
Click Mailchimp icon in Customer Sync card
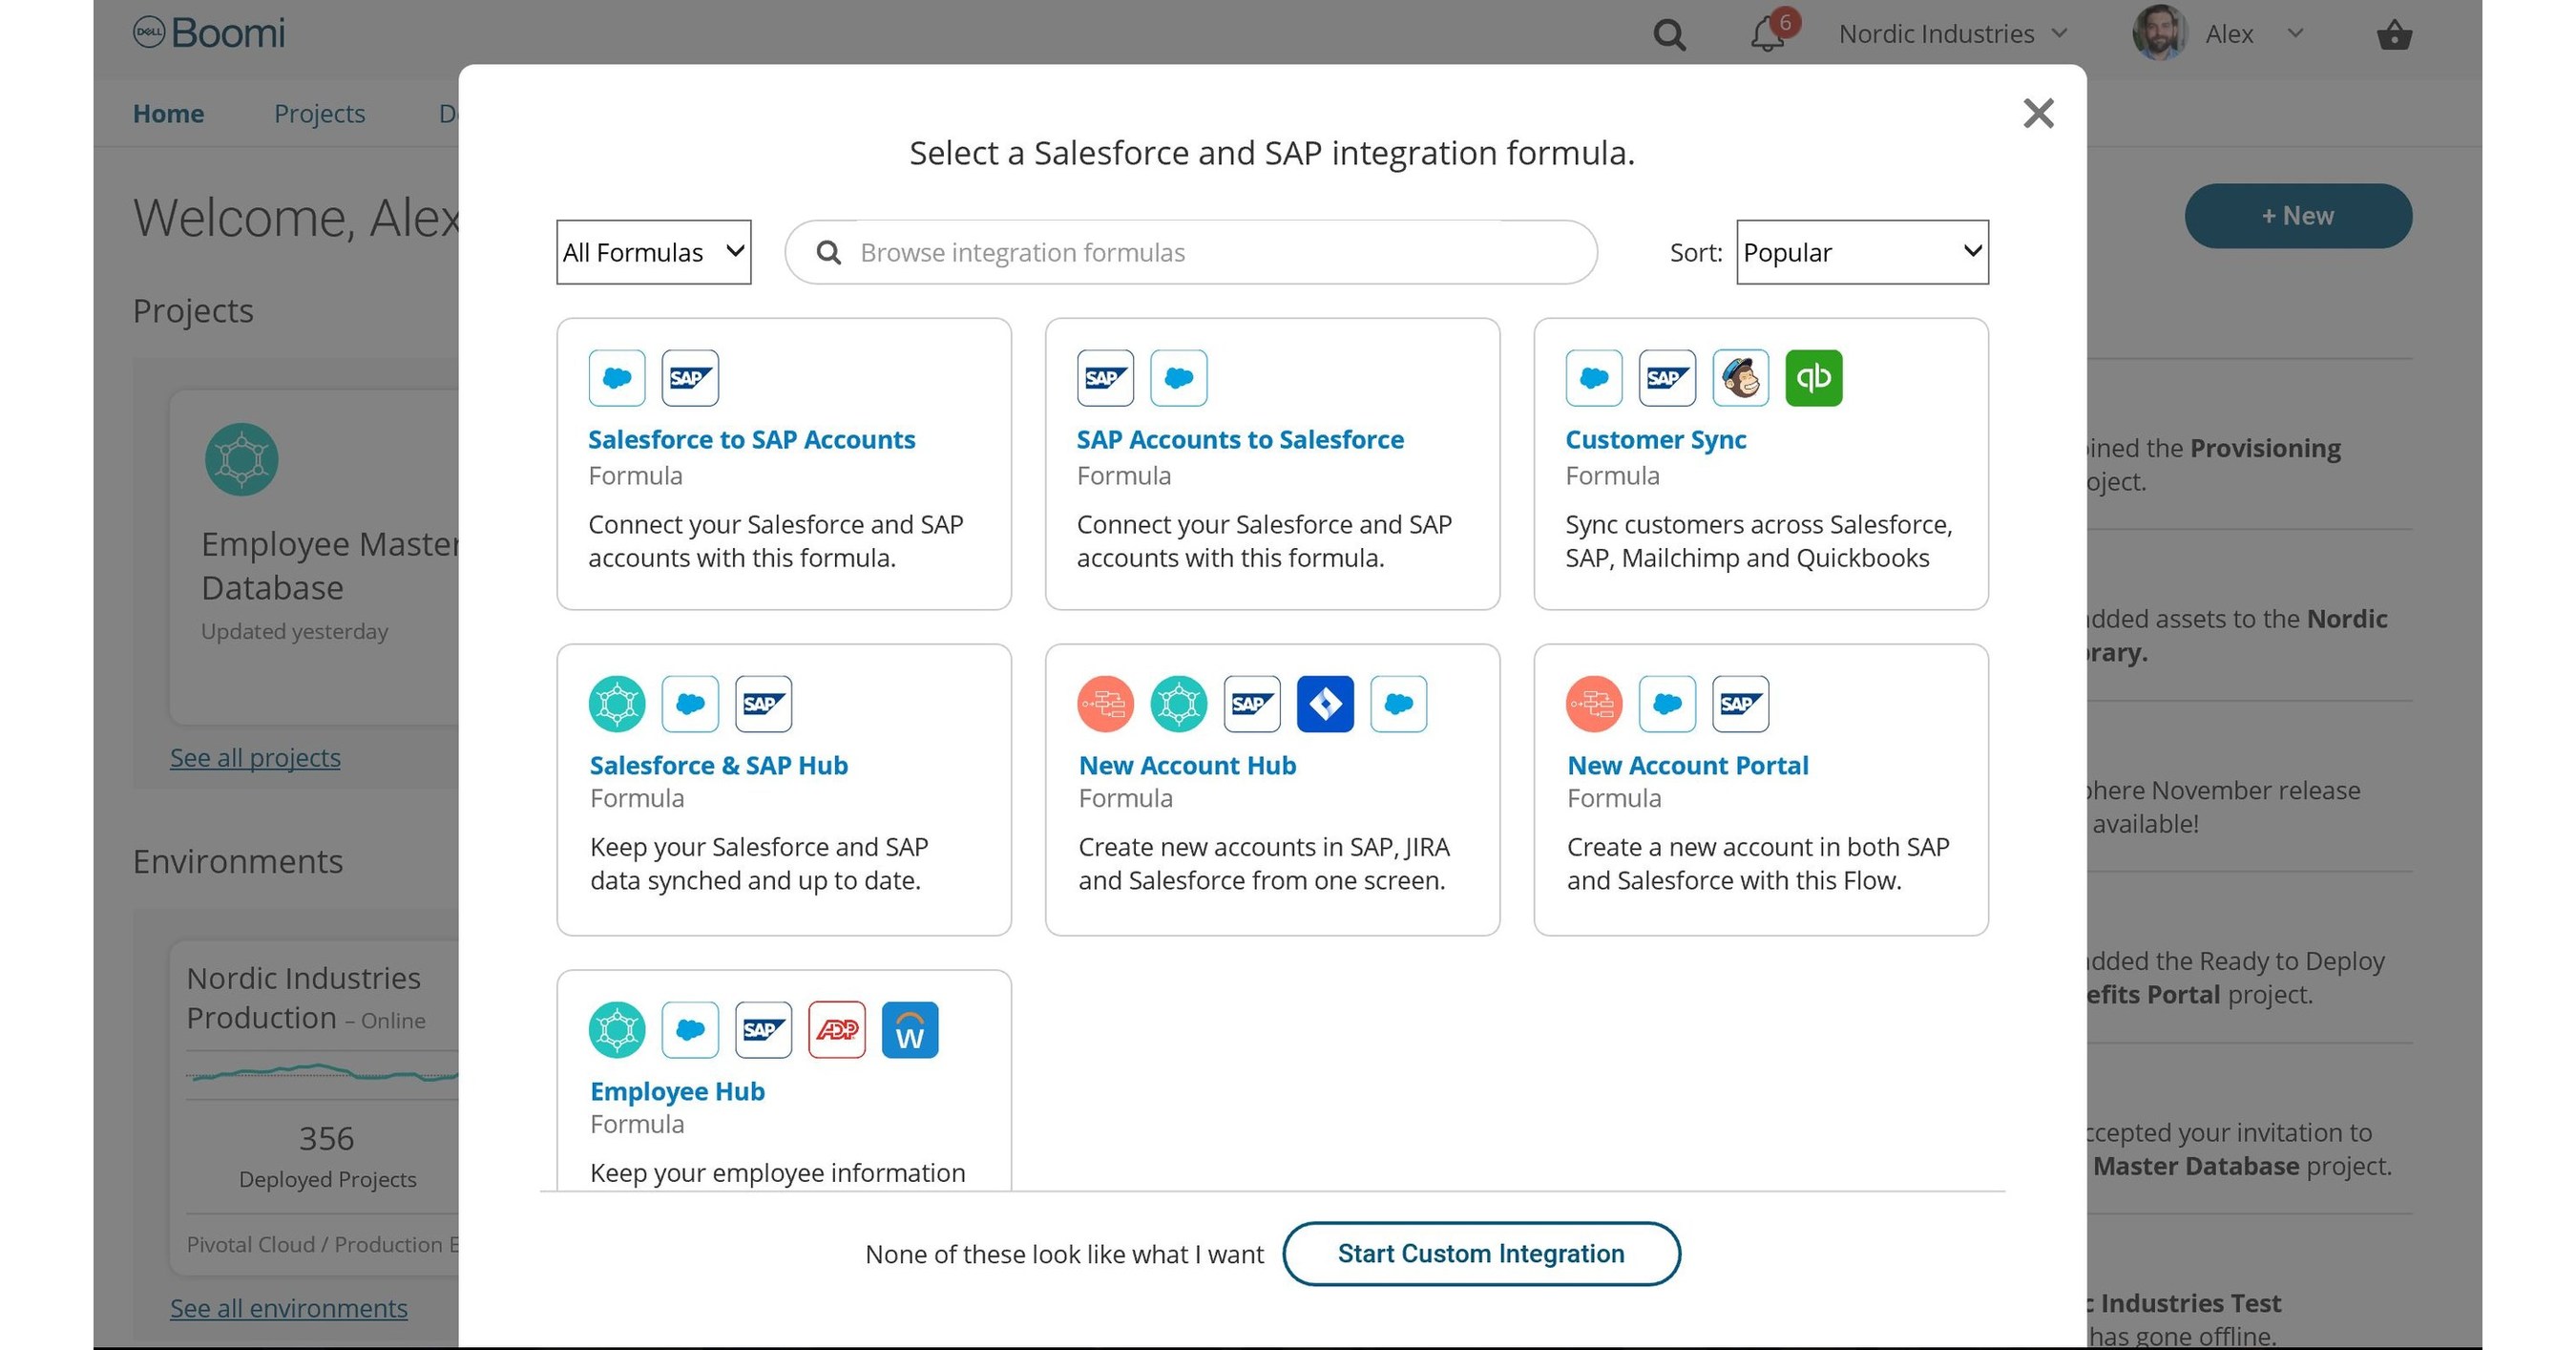click(1740, 378)
